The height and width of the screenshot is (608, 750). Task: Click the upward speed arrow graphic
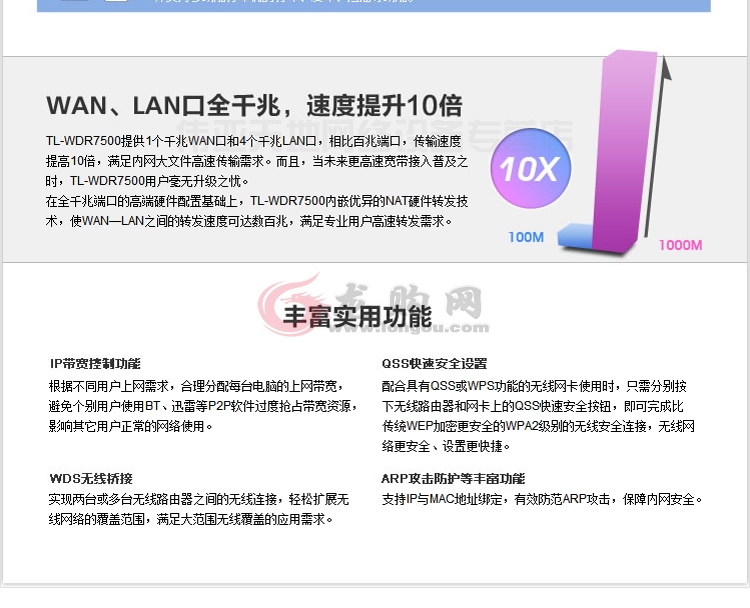point(658,146)
